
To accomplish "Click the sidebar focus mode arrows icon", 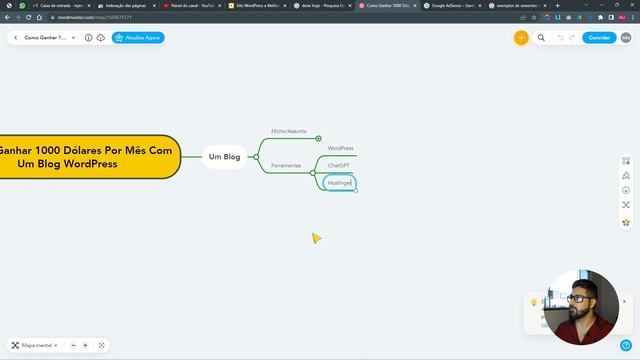I will click(626, 205).
